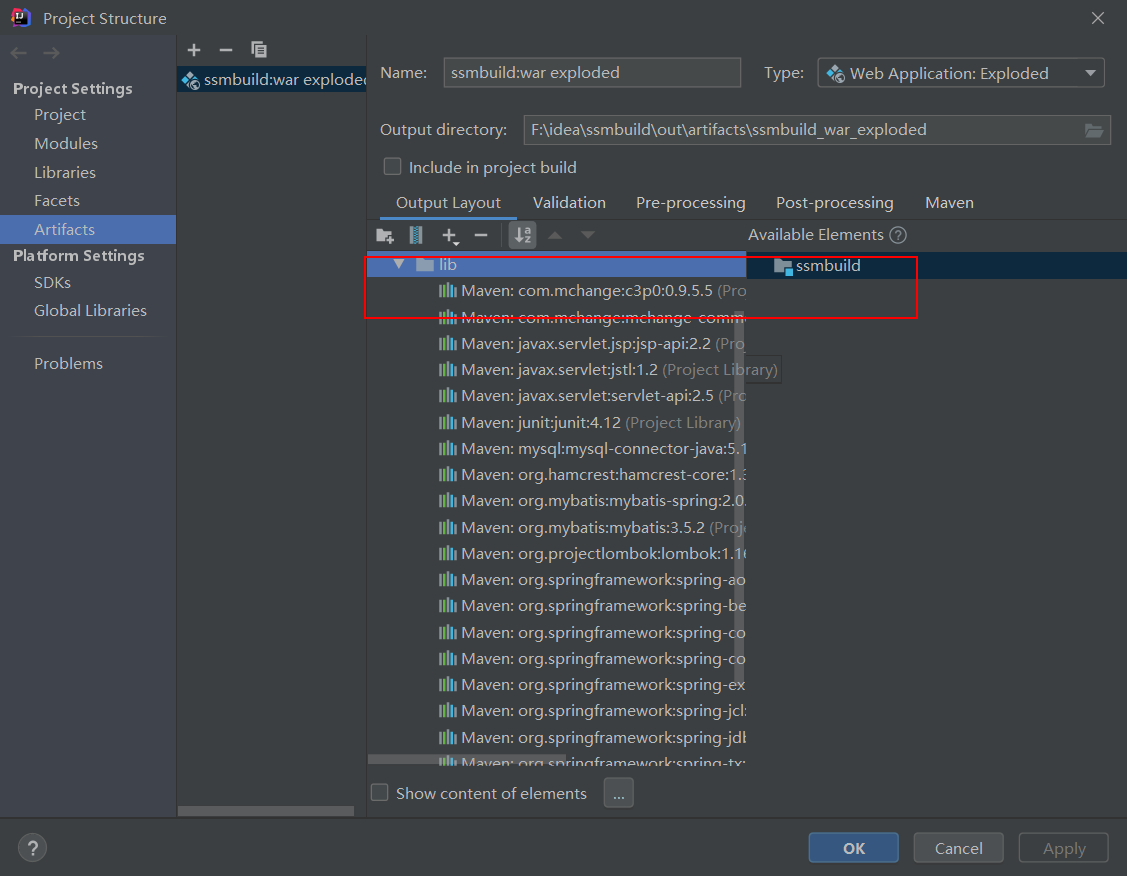Go back with the left arrow
This screenshot has height=876, width=1127.
(19, 52)
